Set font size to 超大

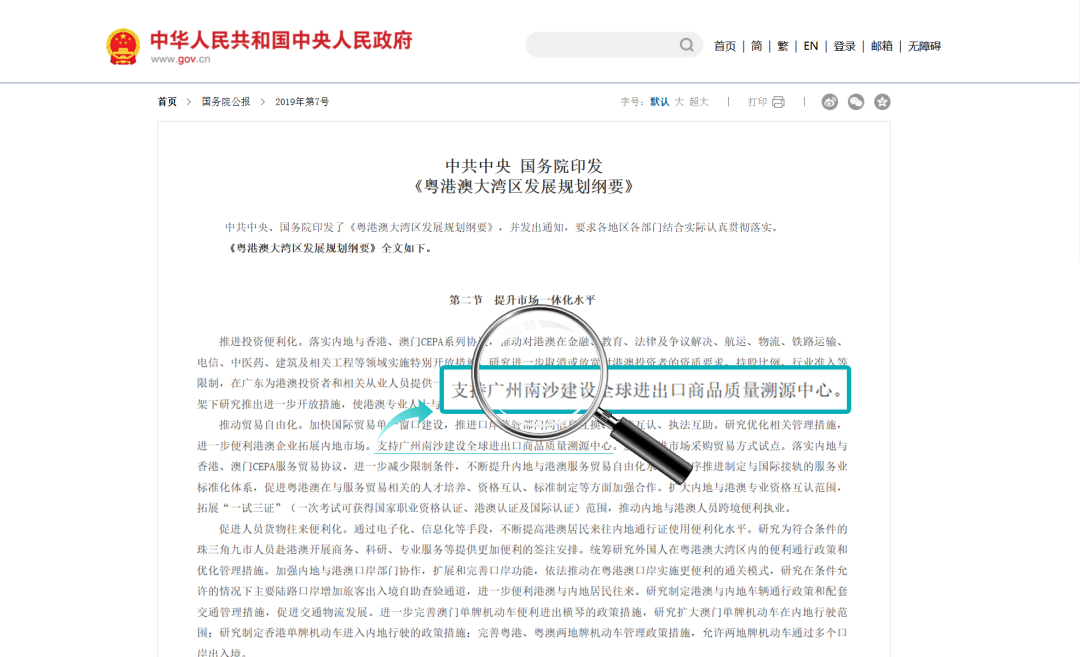(x=698, y=102)
